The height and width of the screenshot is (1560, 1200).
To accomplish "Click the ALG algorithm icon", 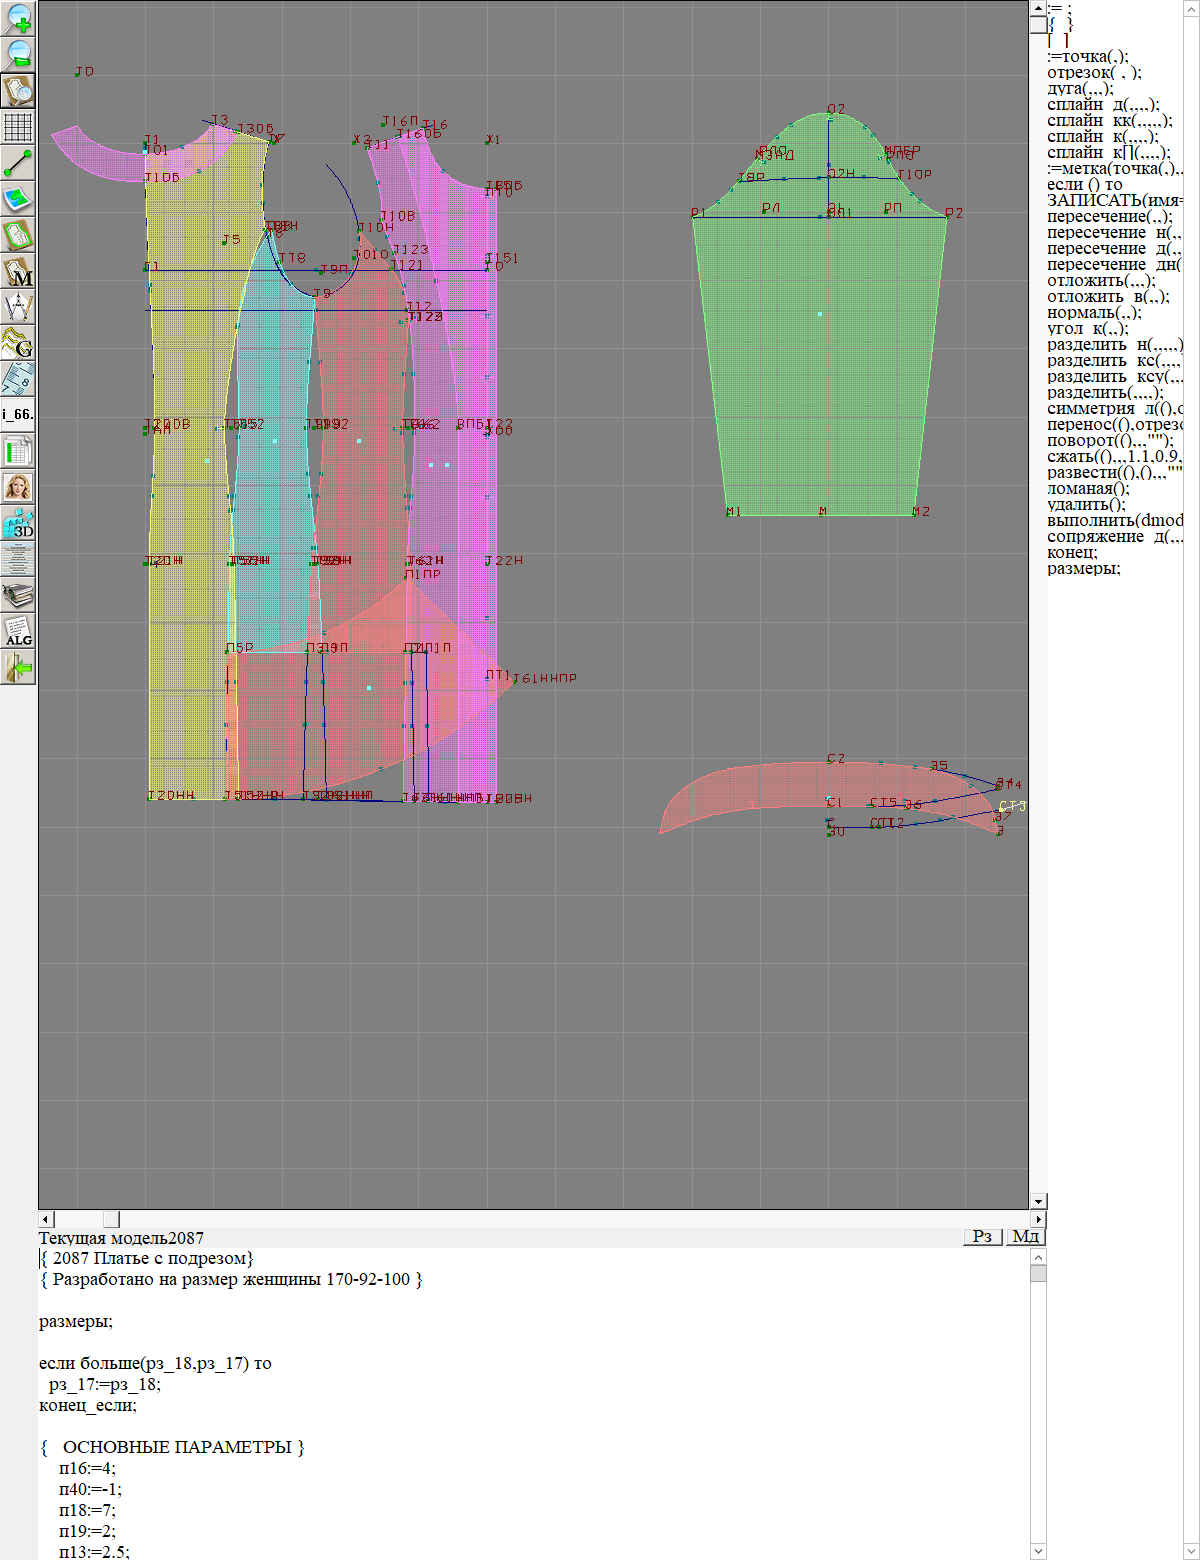I will click(x=18, y=631).
